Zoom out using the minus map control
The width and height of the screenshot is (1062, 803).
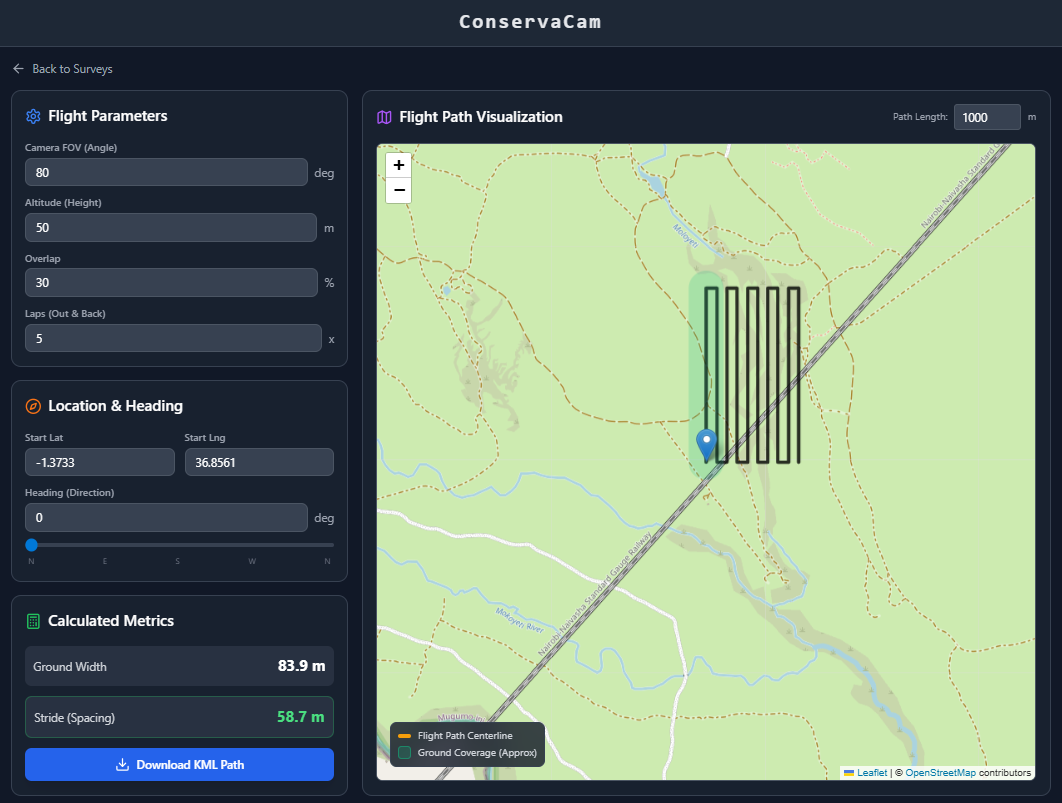click(398, 190)
